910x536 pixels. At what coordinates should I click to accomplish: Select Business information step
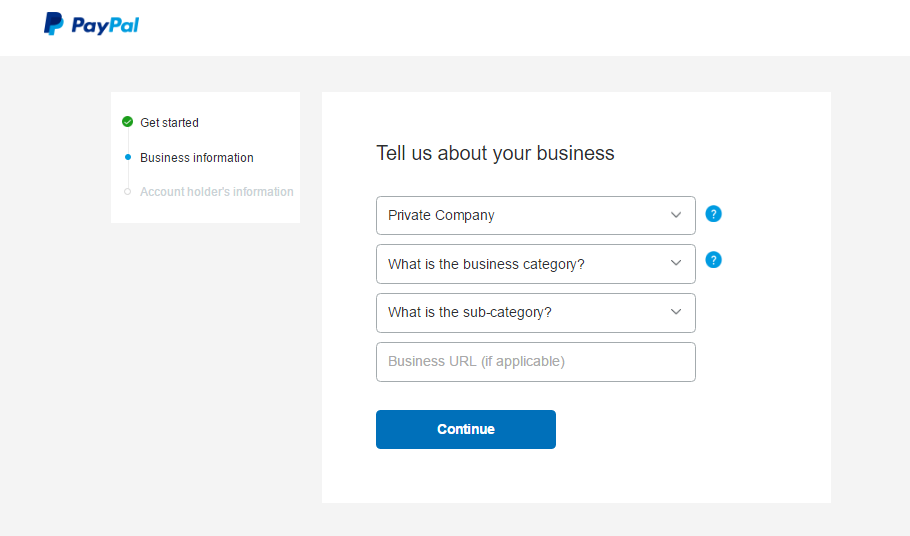coord(197,158)
